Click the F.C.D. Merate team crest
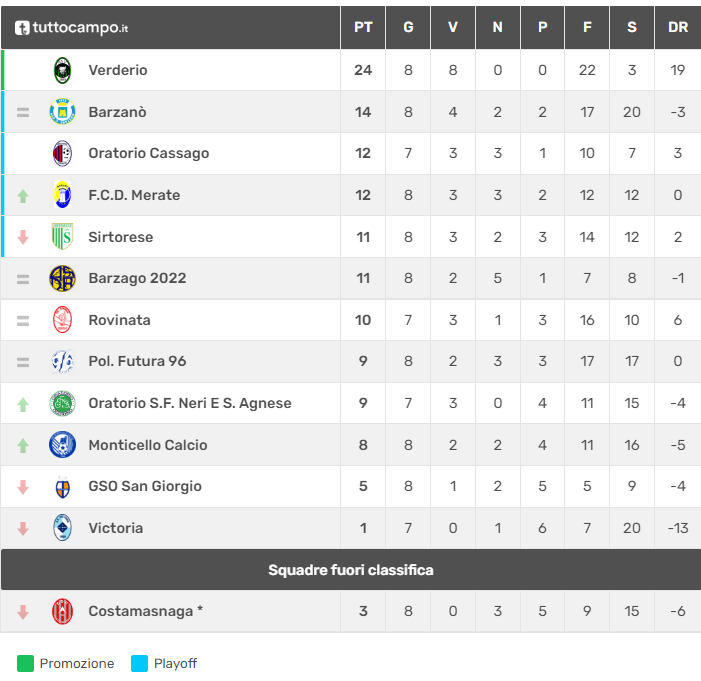Screen dimensions: 701x681 pos(62,195)
